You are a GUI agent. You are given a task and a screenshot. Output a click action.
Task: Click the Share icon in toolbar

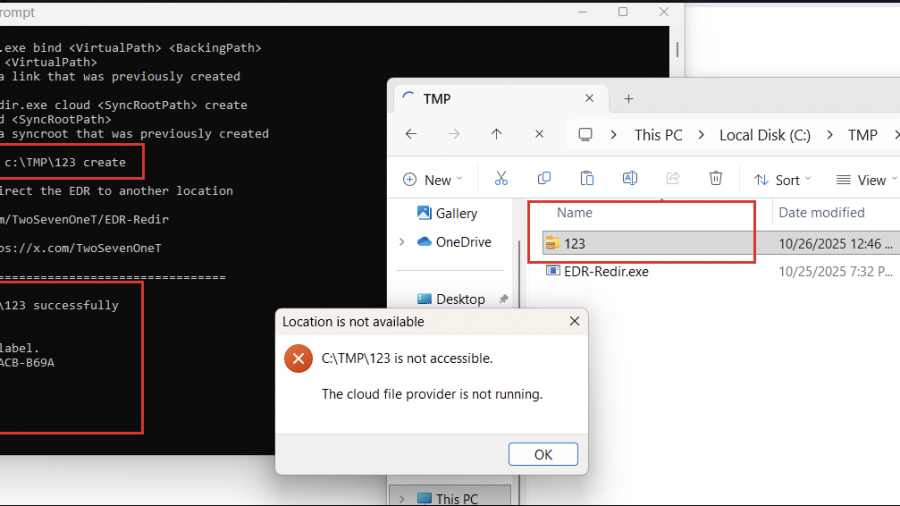click(673, 179)
